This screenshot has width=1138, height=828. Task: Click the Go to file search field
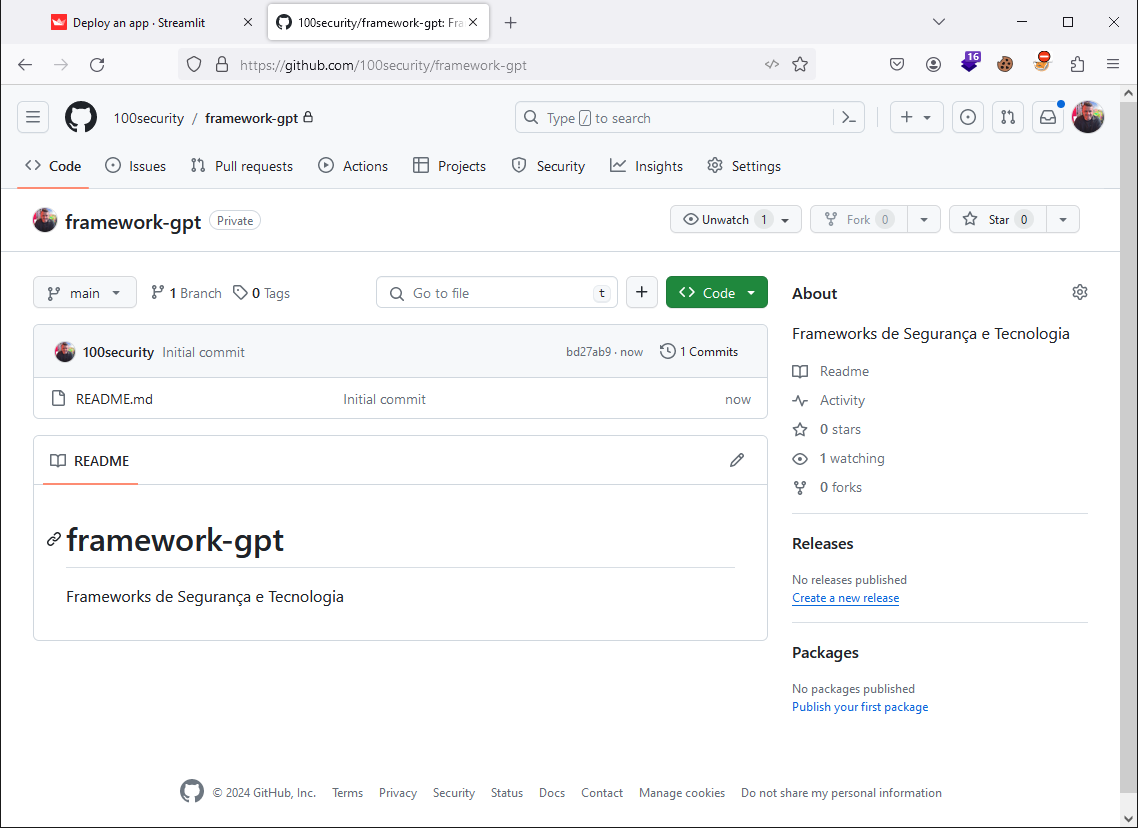pyautogui.click(x=497, y=292)
